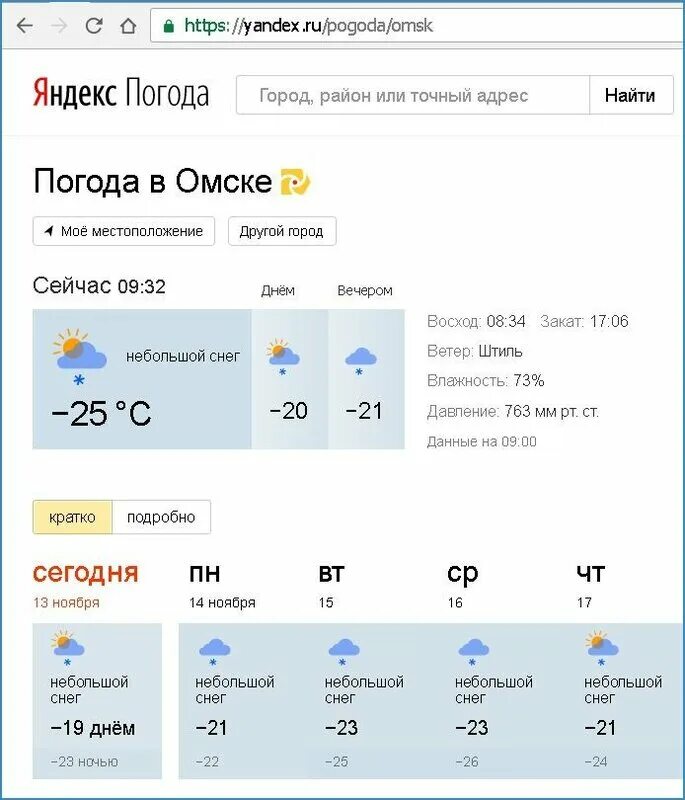The width and height of the screenshot is (685, 800).
Task: Open the yellow map icon beside Омске
Action: coord(295,182)
